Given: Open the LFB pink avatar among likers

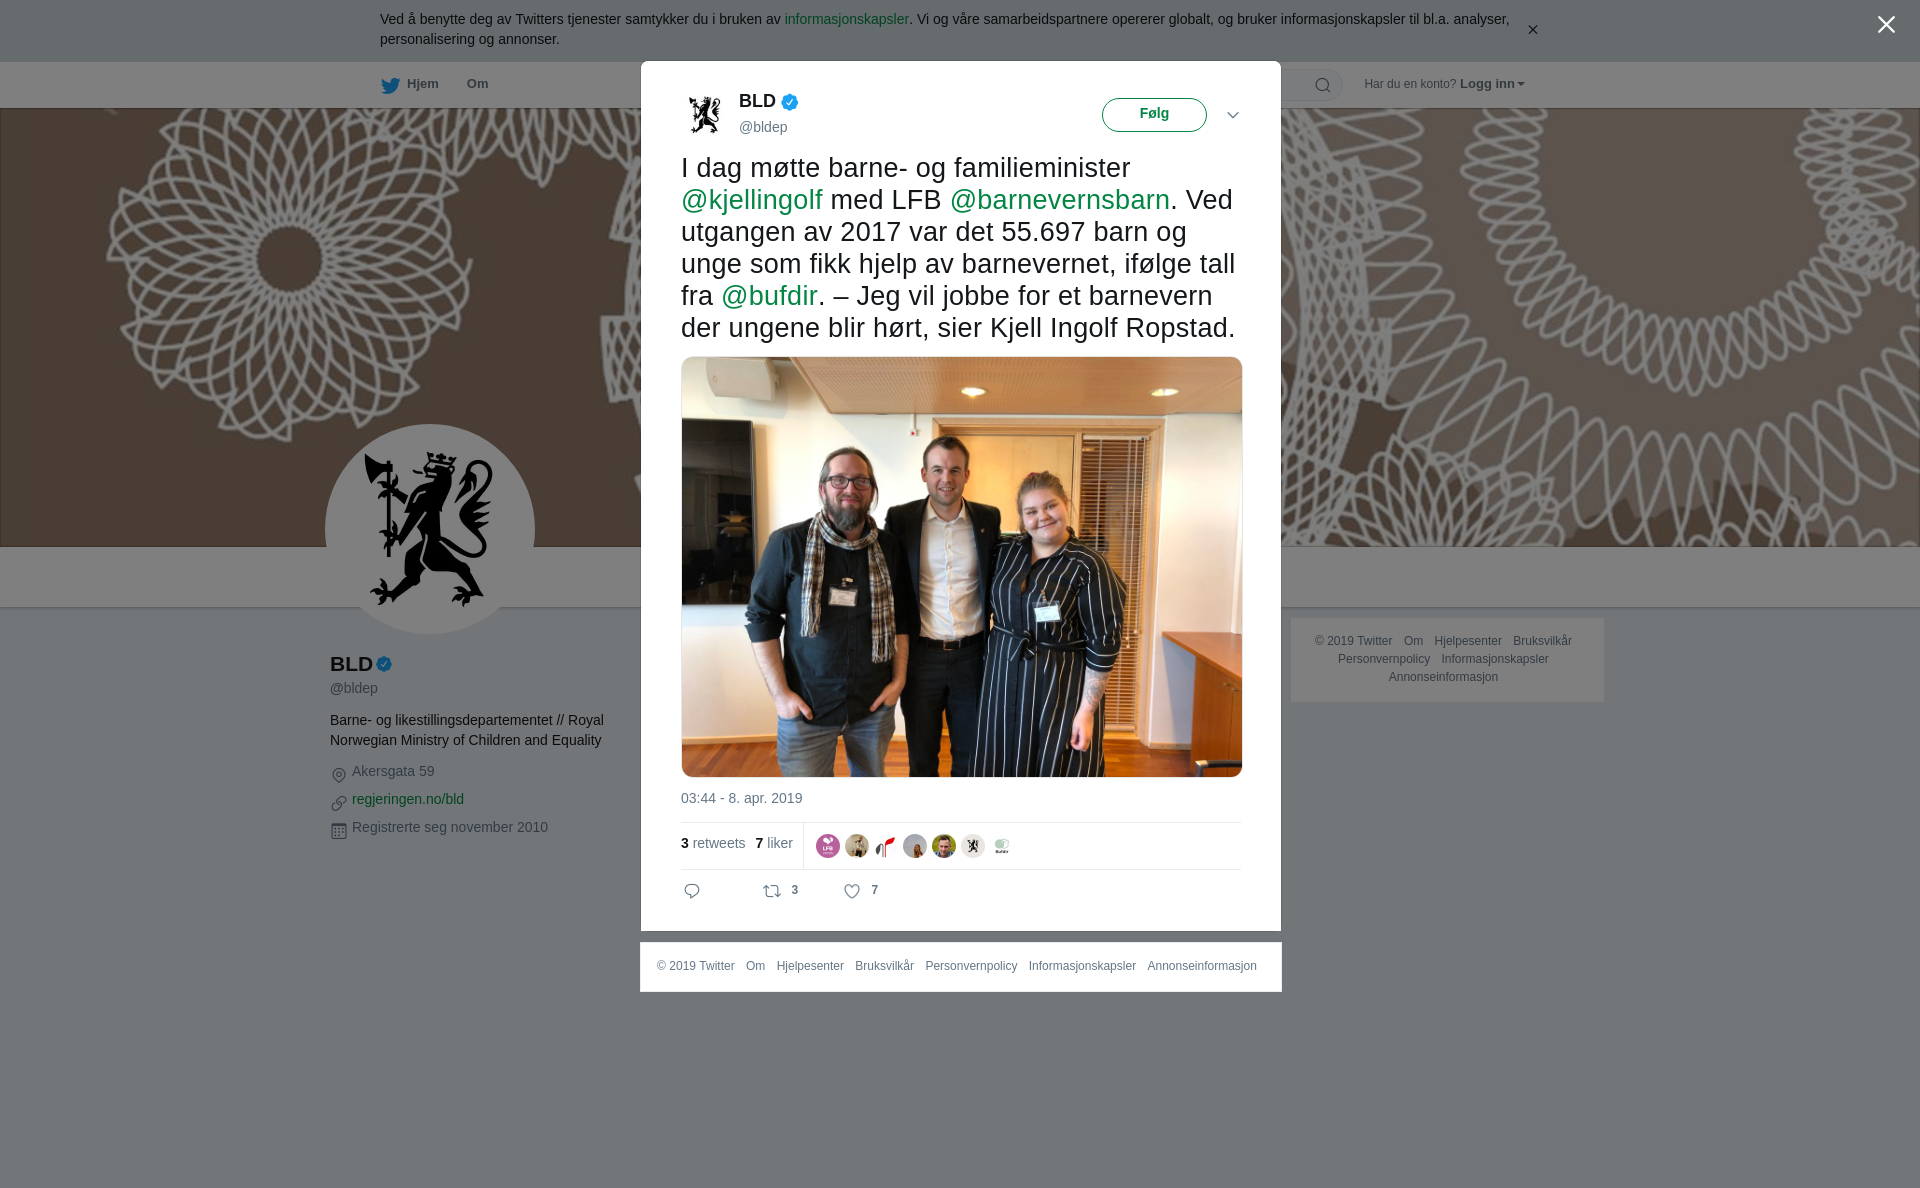Looking at the screenshot, I should click(x=828, y=846).
